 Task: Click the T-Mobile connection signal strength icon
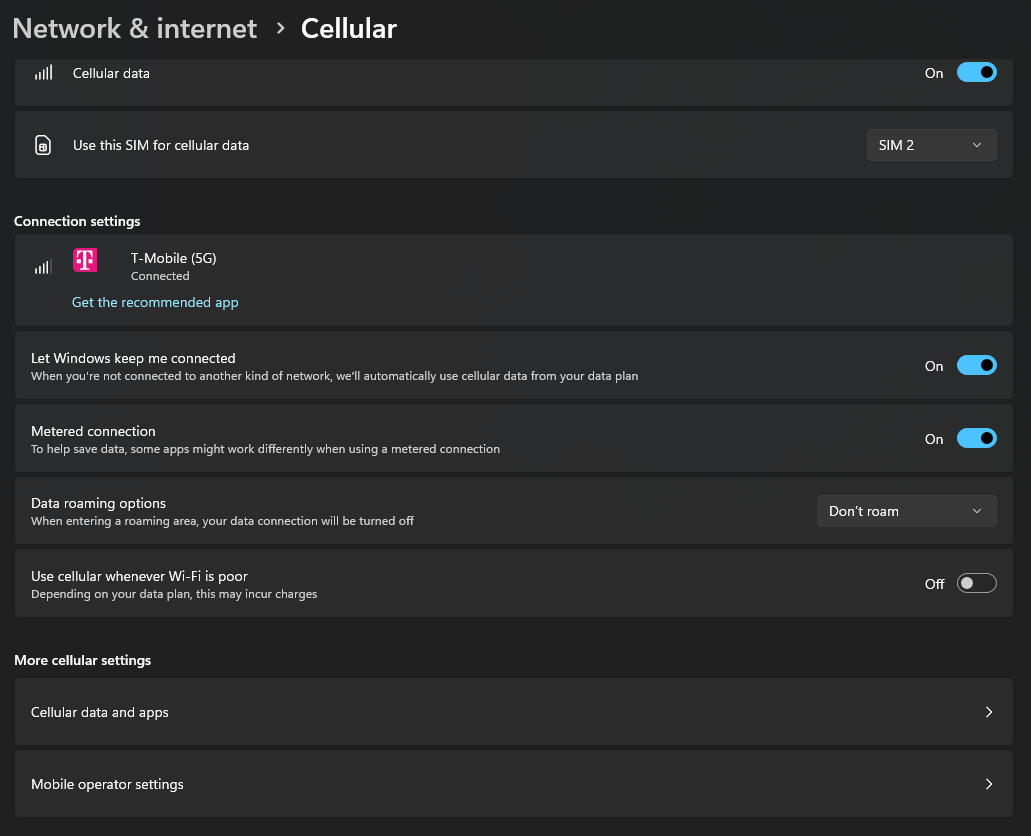tap(43, 267)
